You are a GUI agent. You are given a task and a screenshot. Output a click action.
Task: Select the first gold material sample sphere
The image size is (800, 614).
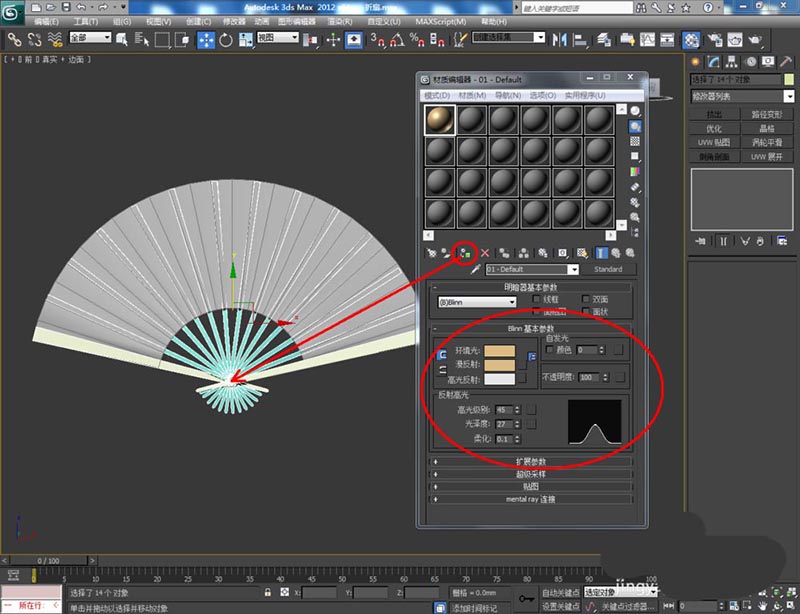point(439,120)
